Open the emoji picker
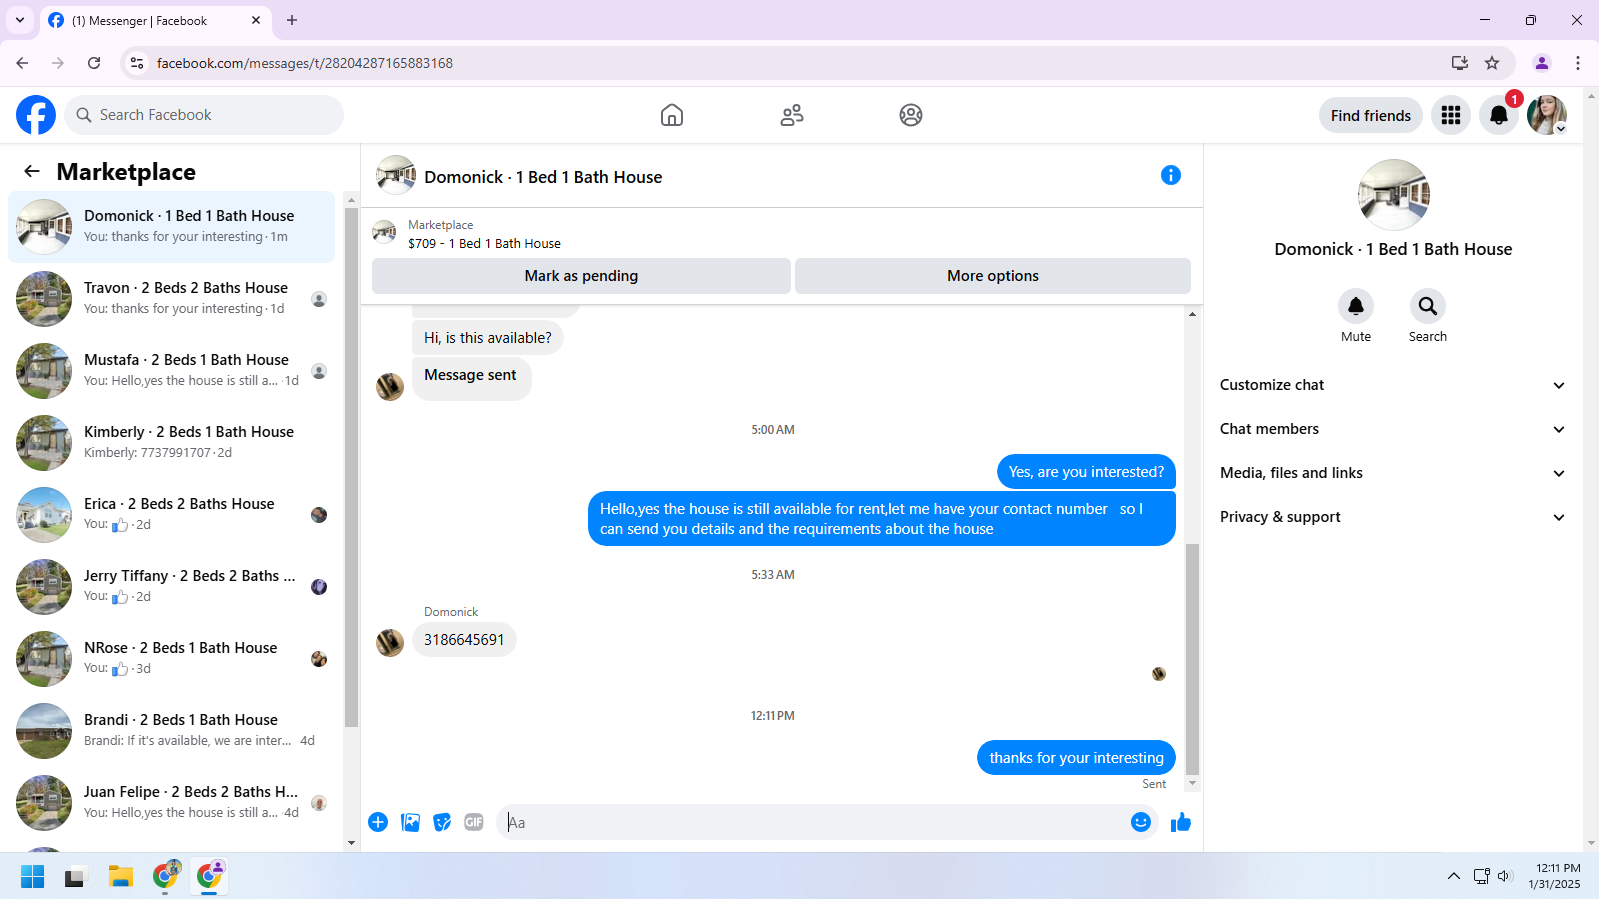This screenshot has height=899, width=1599. pyautogui.click(x=1141, y=822)
